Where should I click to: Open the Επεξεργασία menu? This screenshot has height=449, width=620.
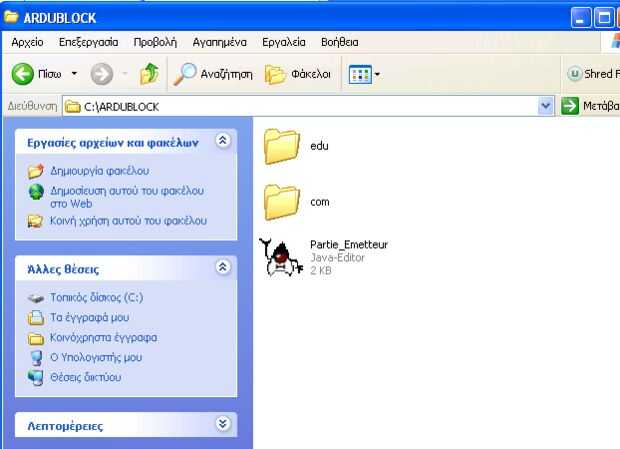tap(89, 42)
